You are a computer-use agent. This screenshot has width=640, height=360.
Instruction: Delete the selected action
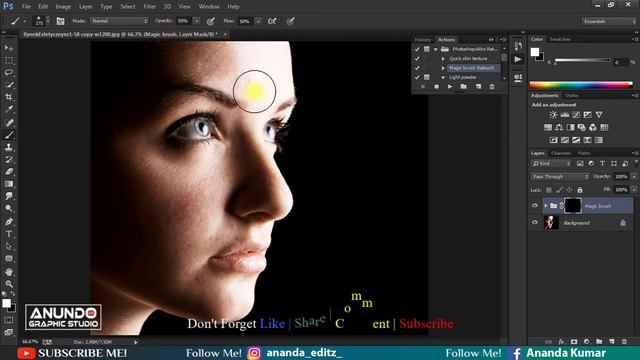click(x=492, y=87)
